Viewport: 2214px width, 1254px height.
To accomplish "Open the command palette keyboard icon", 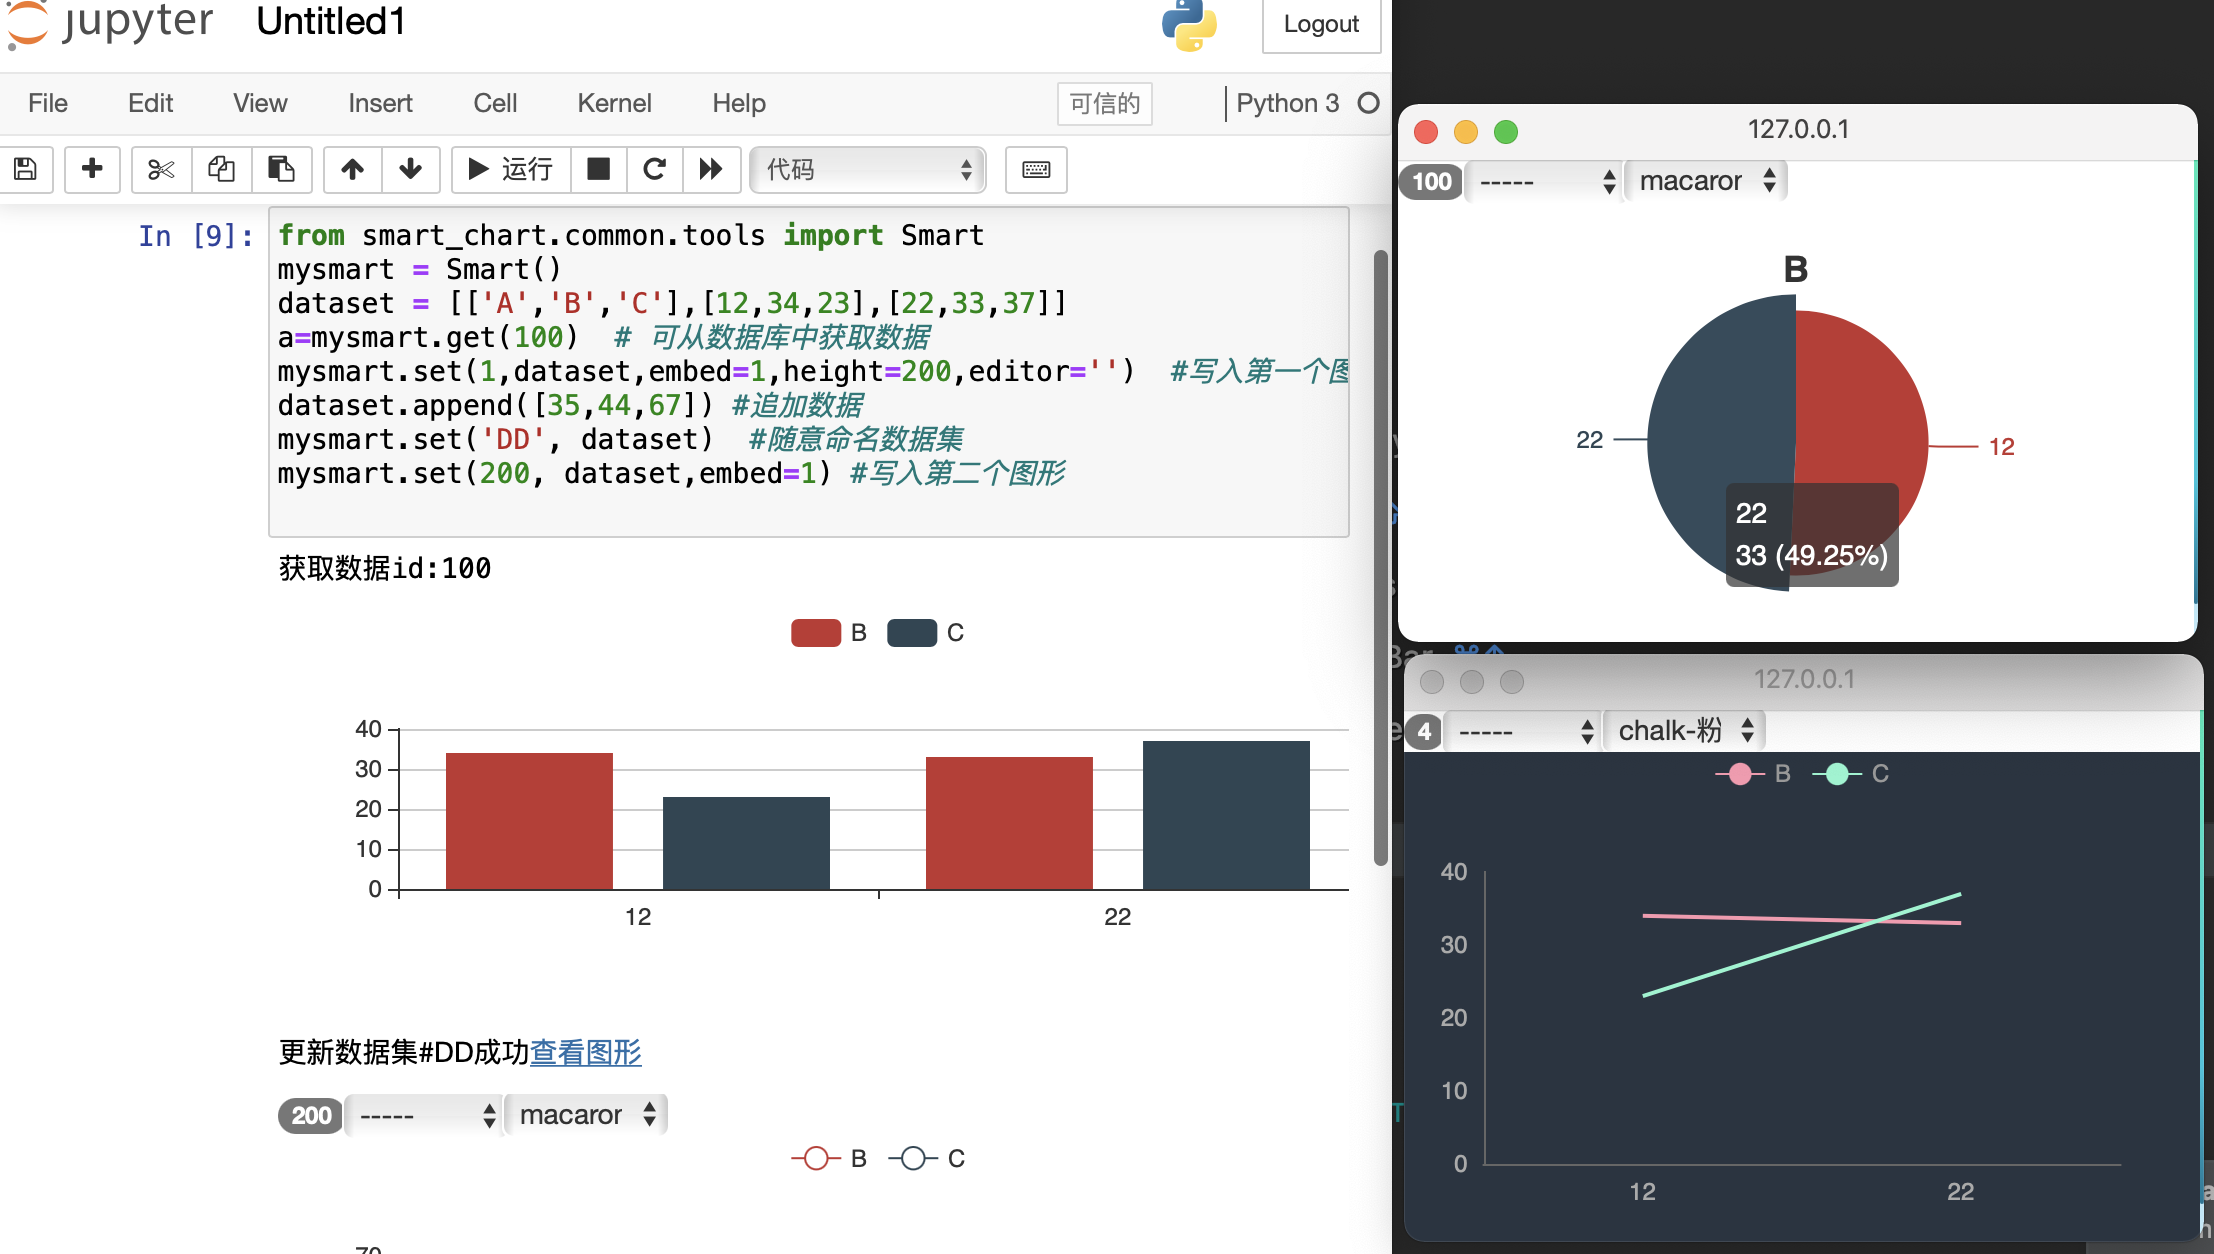I will [x=1036, y=169].
